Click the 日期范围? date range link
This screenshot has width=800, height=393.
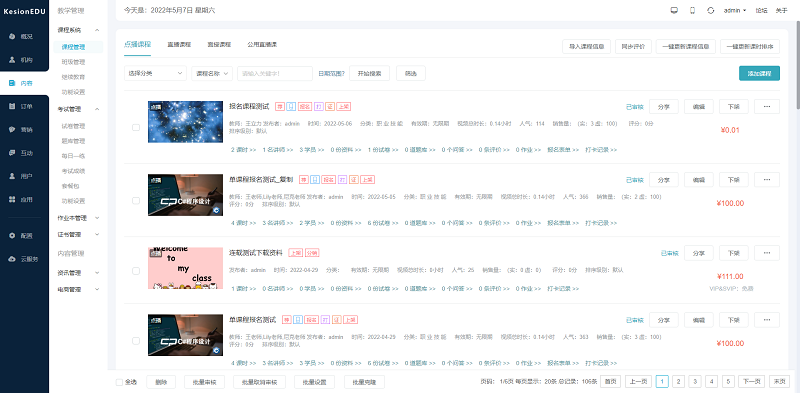[x=331, y=73]
